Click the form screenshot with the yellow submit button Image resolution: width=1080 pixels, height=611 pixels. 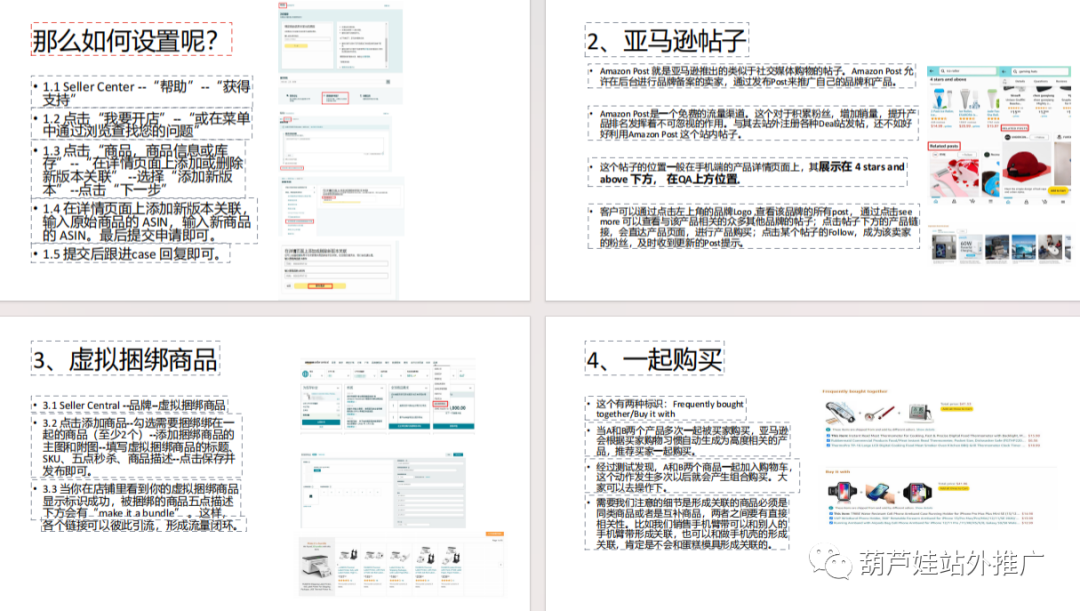click(x=338, y=269)
